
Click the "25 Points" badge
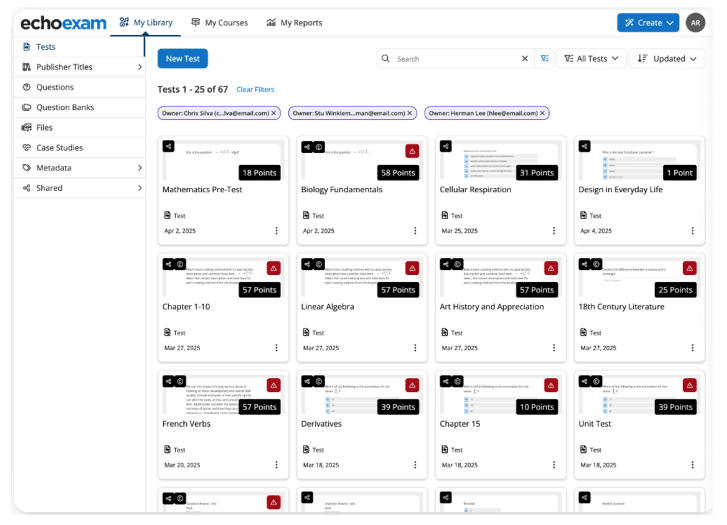[x=675, y=290]
